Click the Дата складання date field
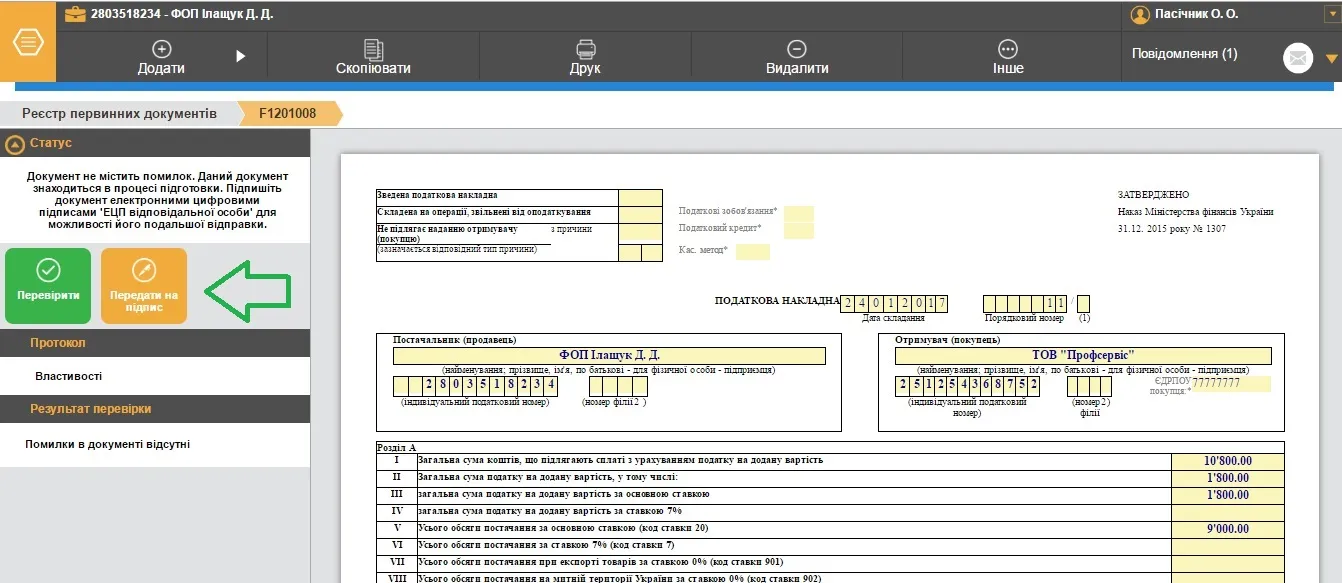This screenshot has height=583, width=1342. point(894,303)
